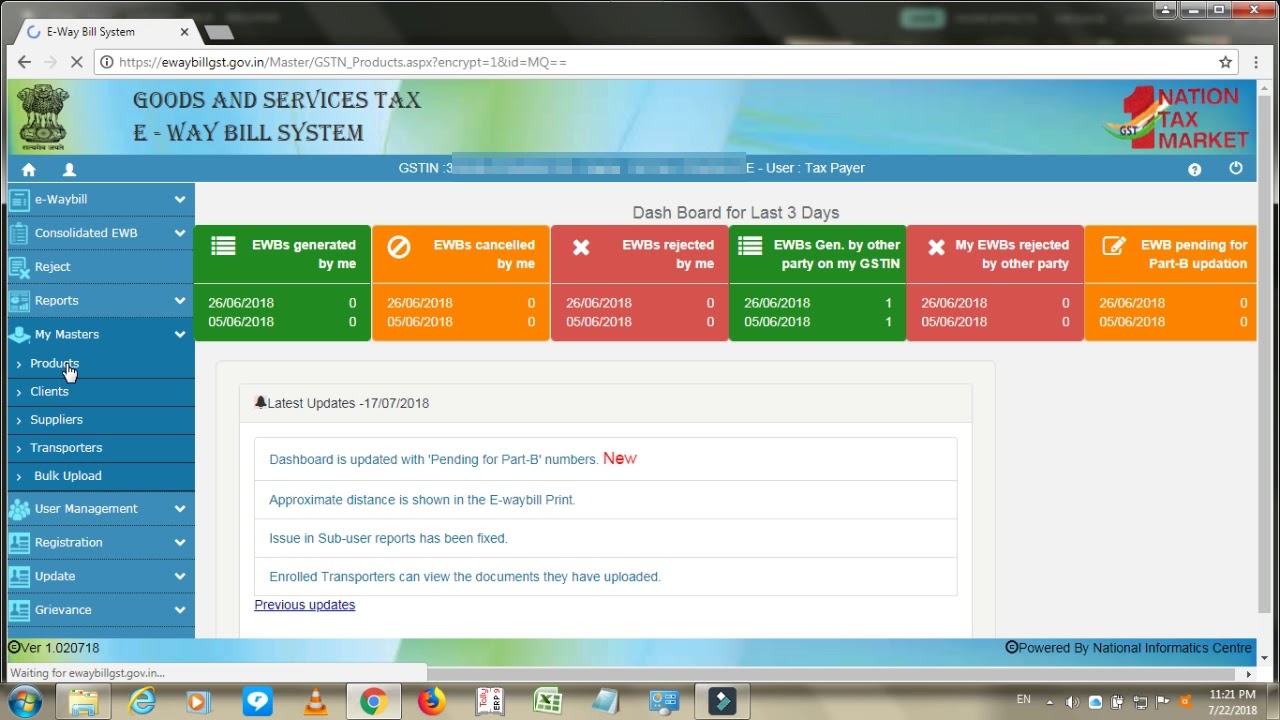Click 'Issue in Sub-user reports' update notice
This screenshot has width=1280, height=720.
tap(388, 538)
